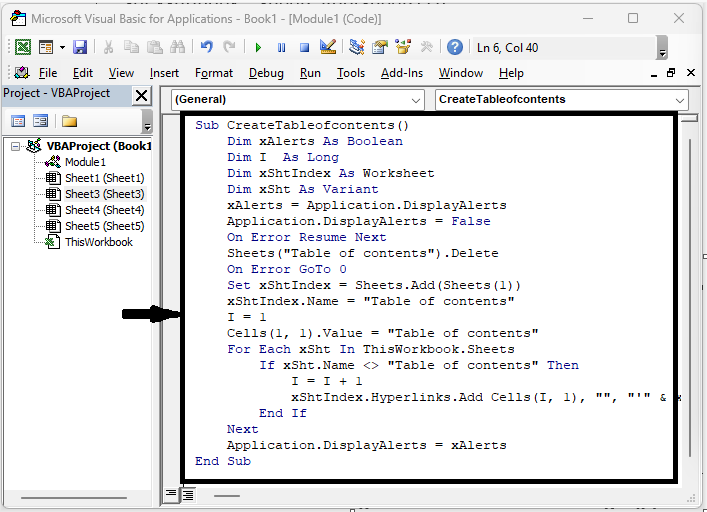Open the Add-Ins menu
The height and width of the screenshot is (512, 707).
coord(402,73)
